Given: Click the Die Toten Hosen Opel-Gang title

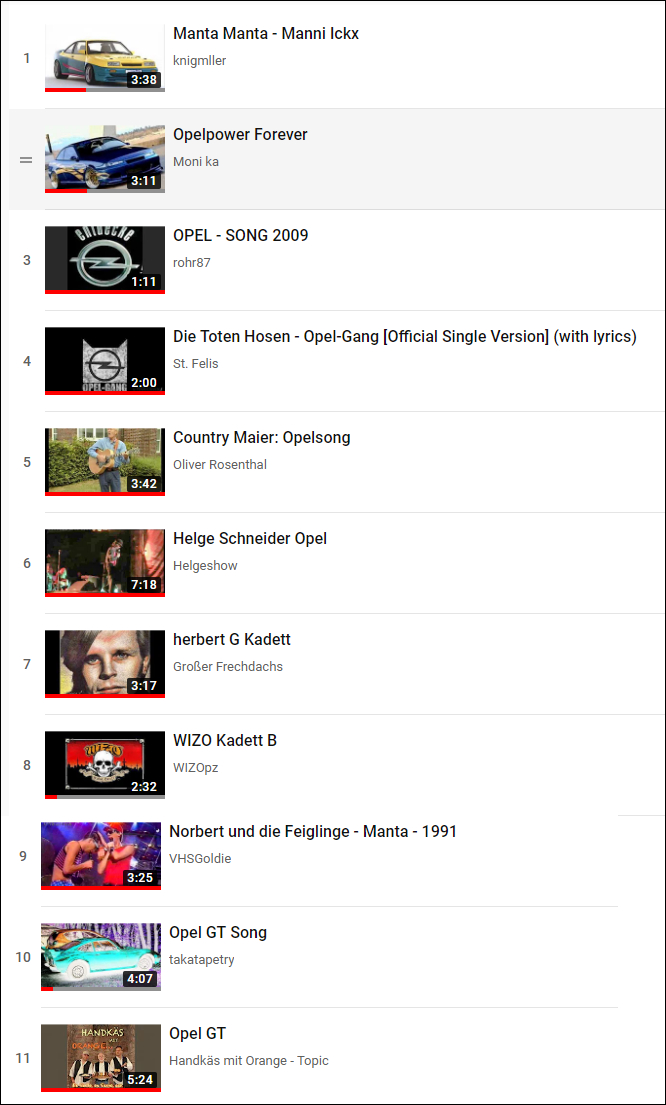Looking at the screenshot, I should 405,337.
